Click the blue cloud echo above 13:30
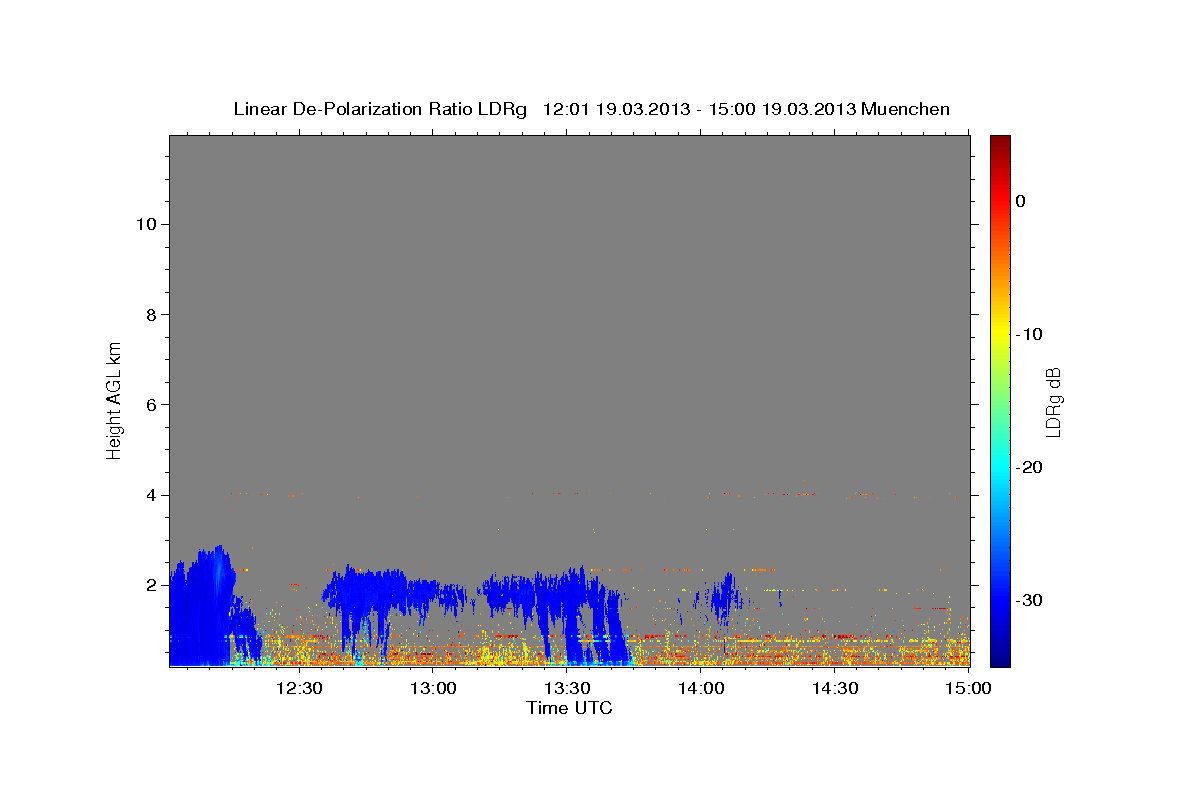 555,600
